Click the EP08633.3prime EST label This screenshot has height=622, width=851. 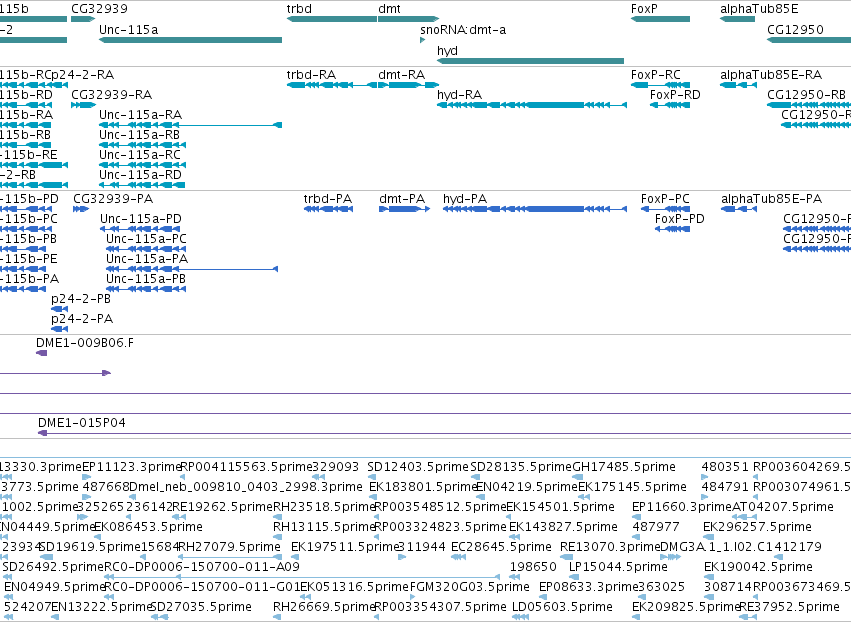(x=589, y=587)
